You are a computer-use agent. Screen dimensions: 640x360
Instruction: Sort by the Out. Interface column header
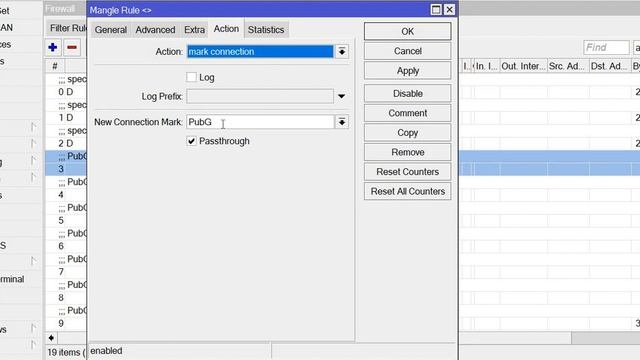coord(523,66)
